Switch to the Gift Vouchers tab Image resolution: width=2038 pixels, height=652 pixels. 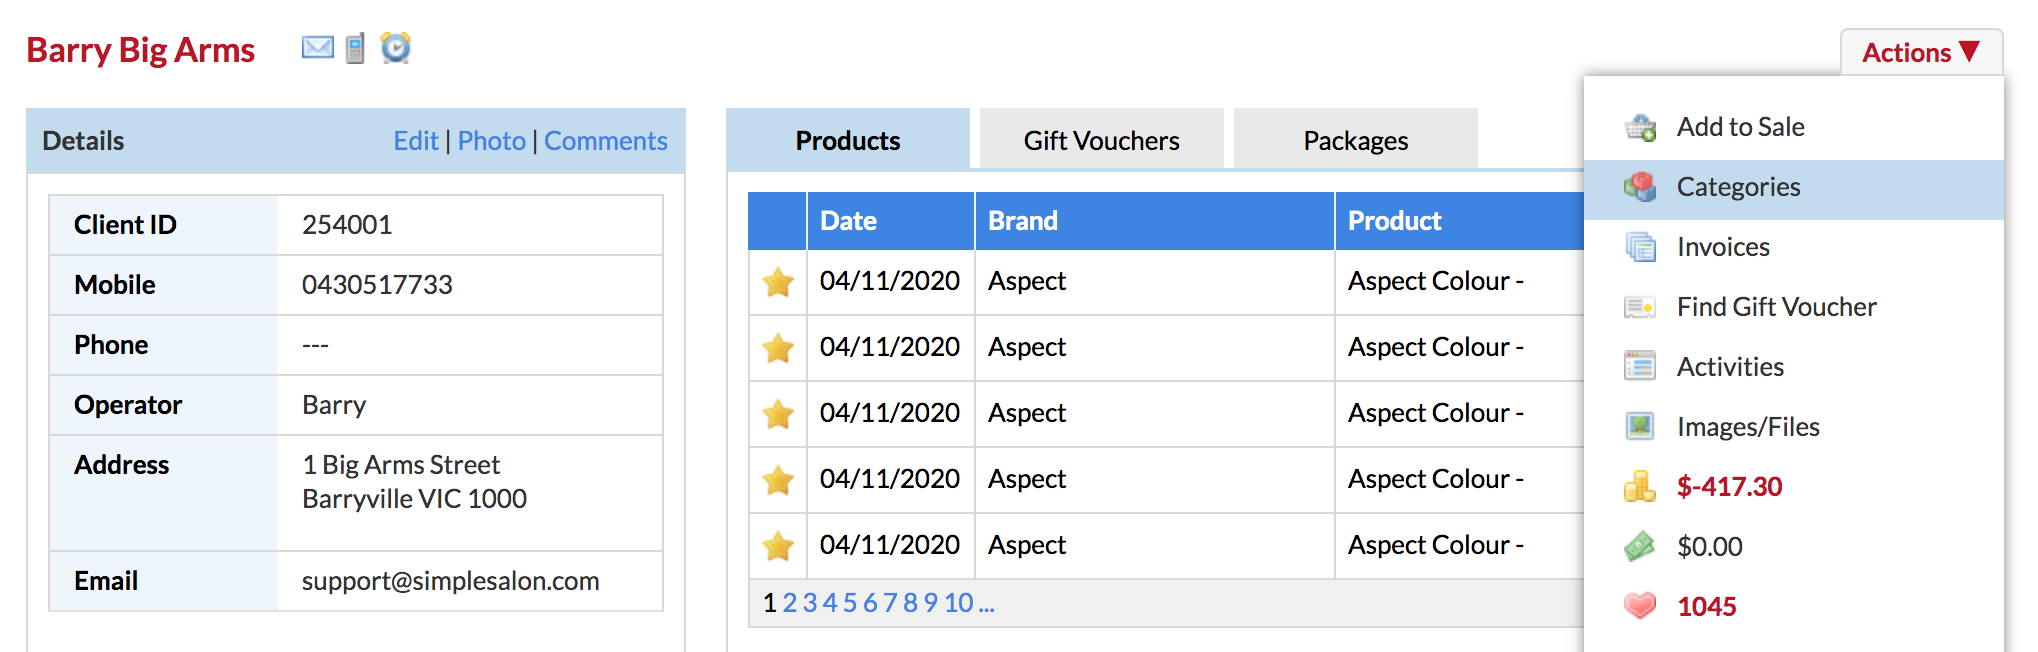[1101, 140]
